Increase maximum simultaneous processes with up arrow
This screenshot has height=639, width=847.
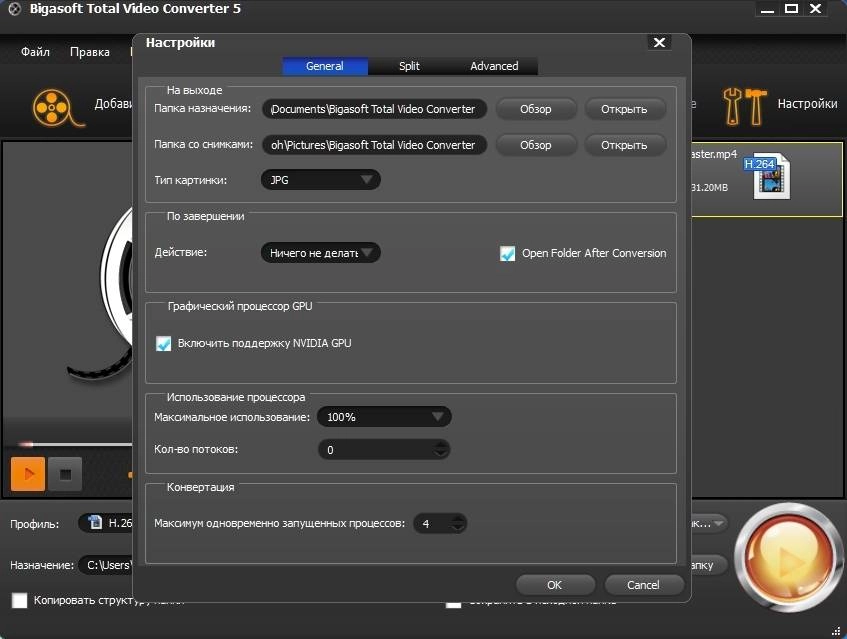pyautogui.click(x=459, y=519)
